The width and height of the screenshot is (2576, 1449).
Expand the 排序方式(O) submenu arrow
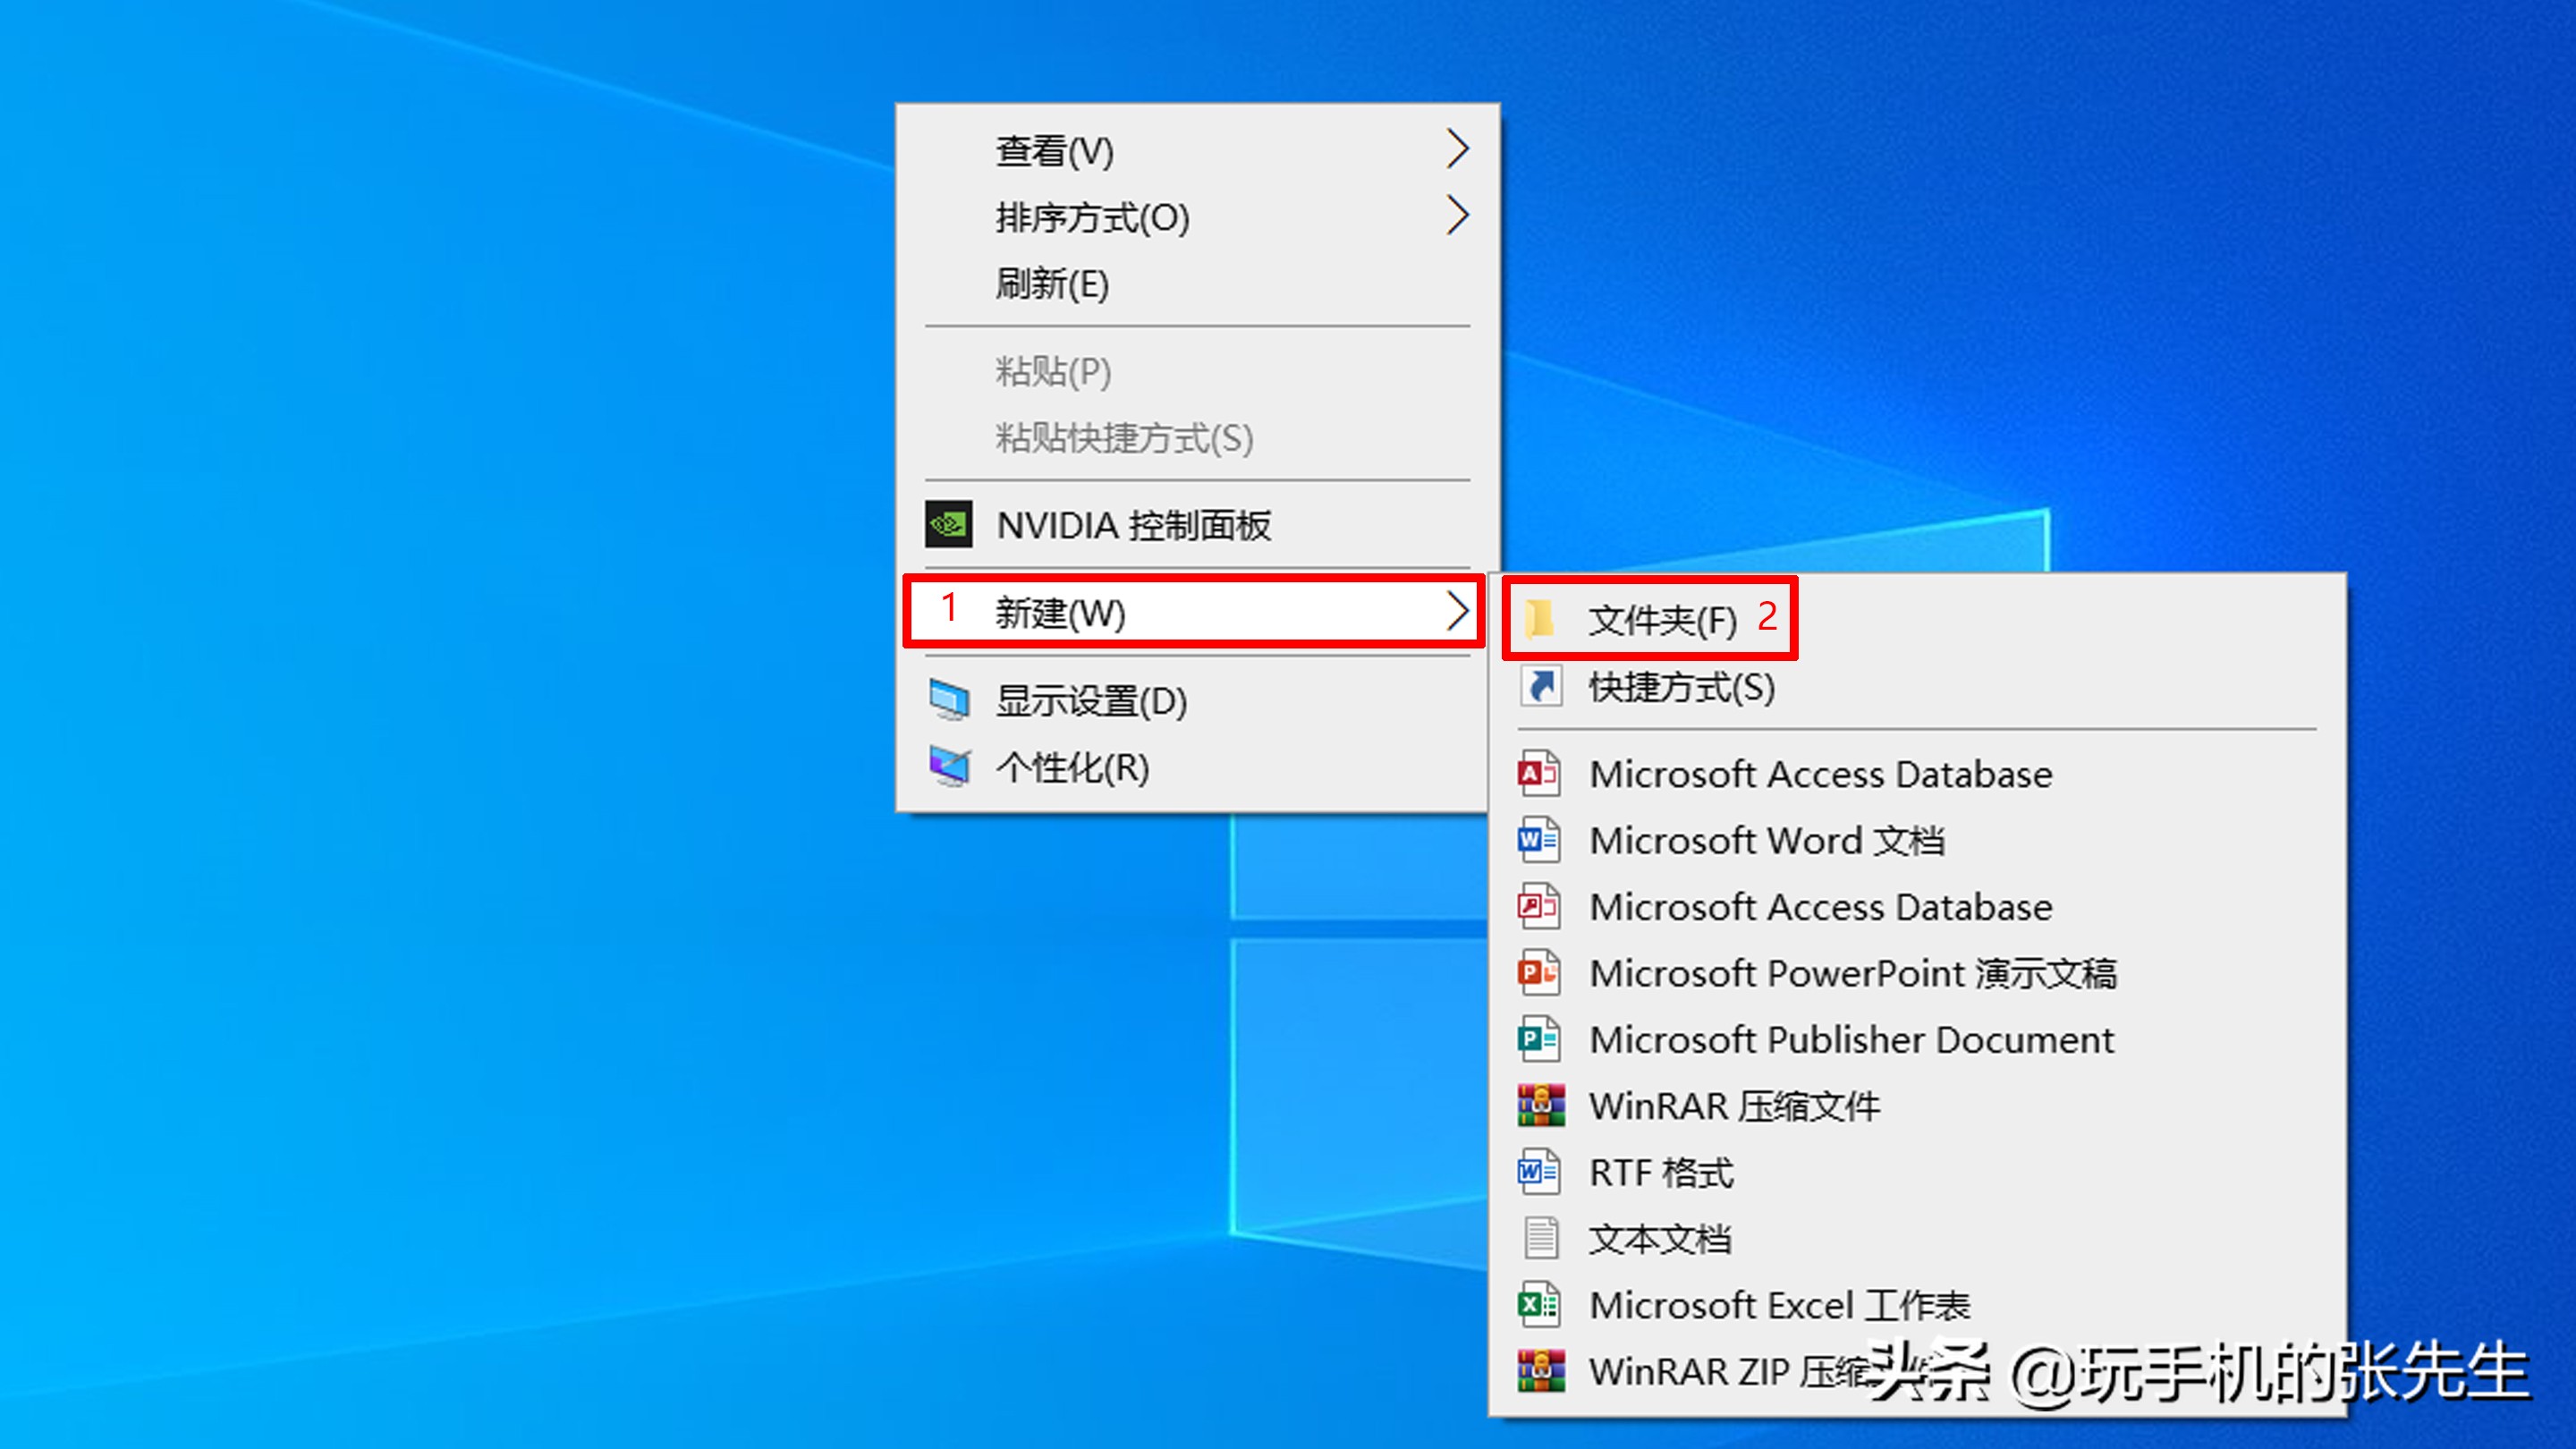click(x=1457, y=216)
